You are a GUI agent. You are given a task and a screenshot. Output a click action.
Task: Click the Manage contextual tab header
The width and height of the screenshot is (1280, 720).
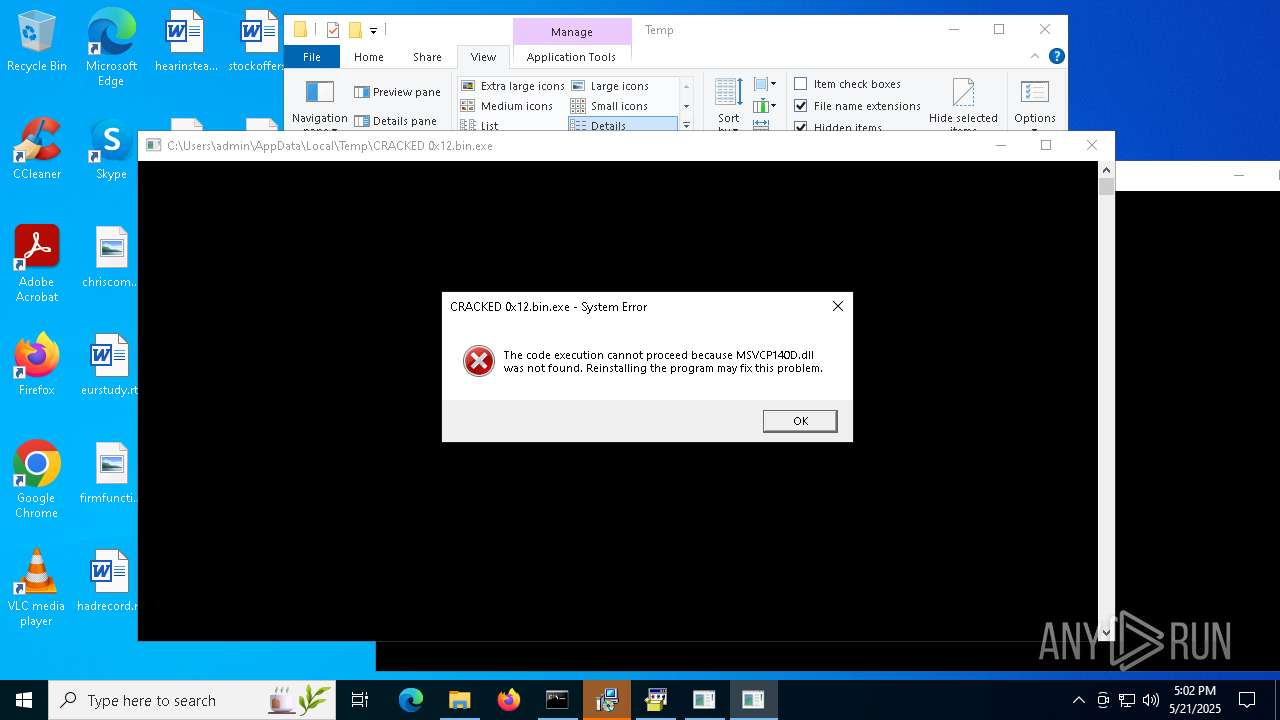pyautogui.click(x=571, y=32)
